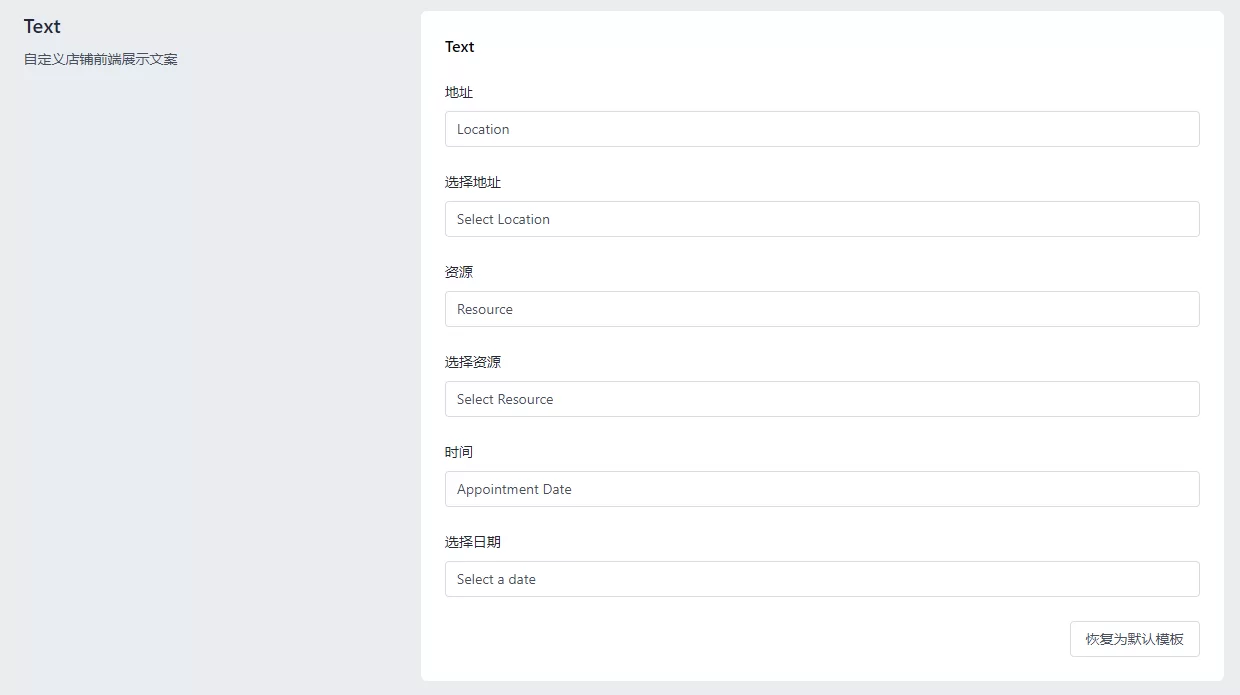Click the 选择日期 field label

(473, 542)
